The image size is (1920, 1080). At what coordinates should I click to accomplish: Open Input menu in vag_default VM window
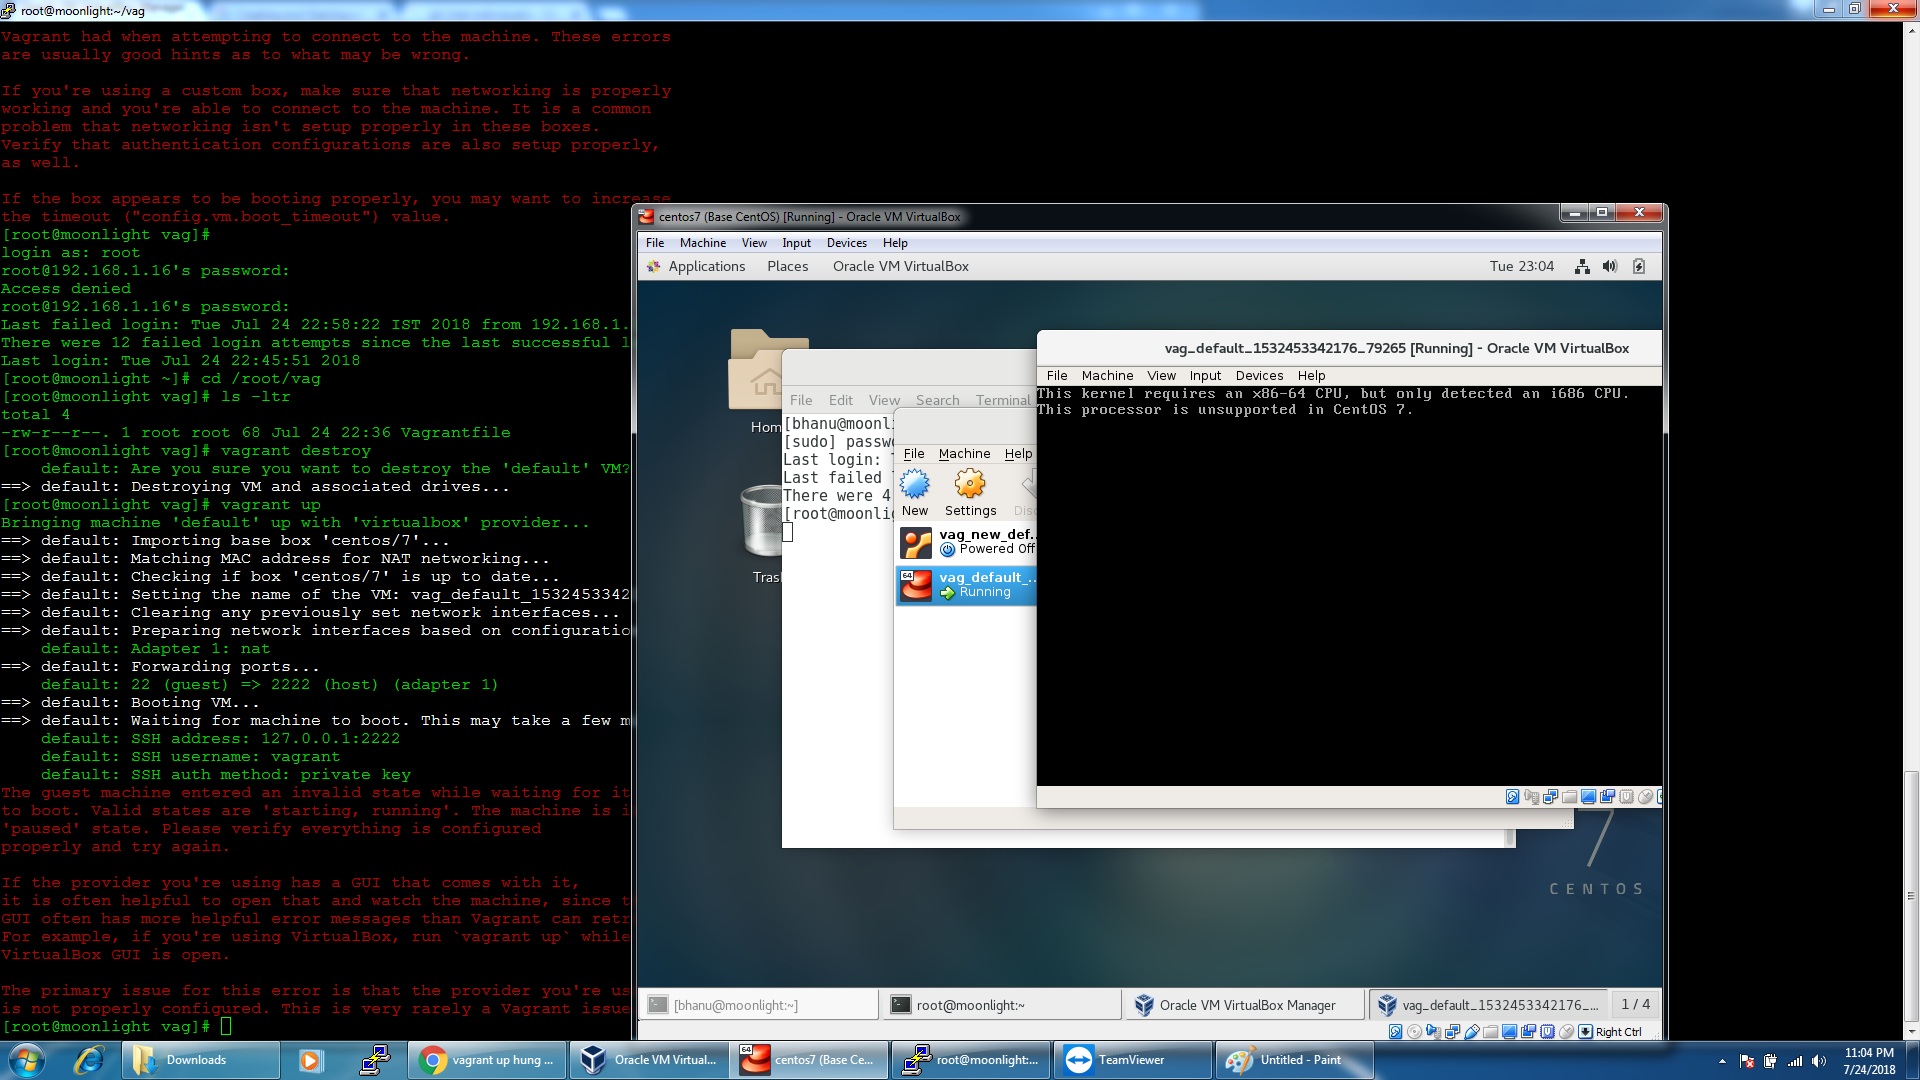(1205, 376)
